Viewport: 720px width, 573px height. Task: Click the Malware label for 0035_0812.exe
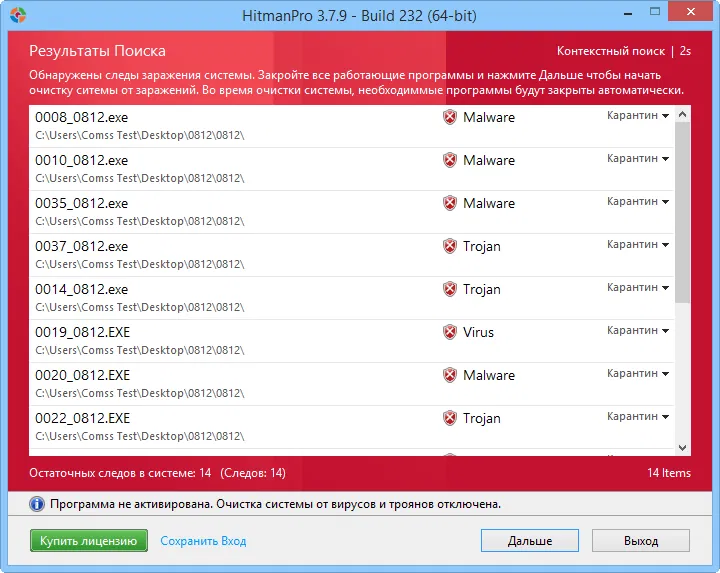489,203
